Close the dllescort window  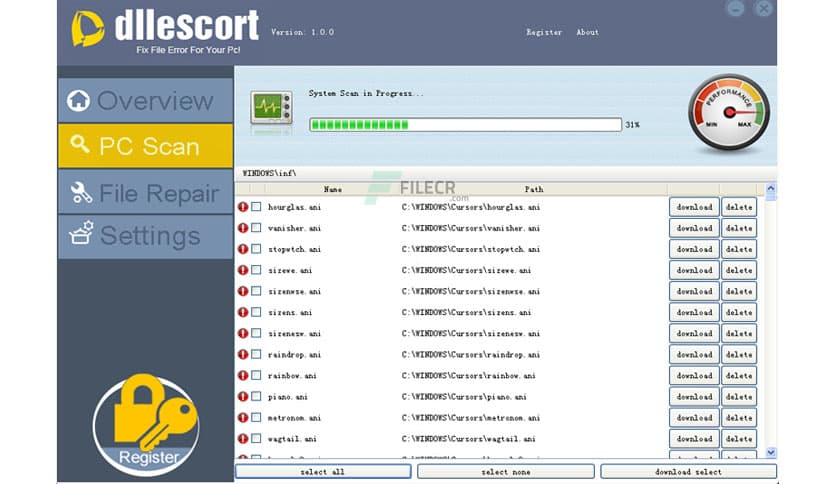click(764, 8)
